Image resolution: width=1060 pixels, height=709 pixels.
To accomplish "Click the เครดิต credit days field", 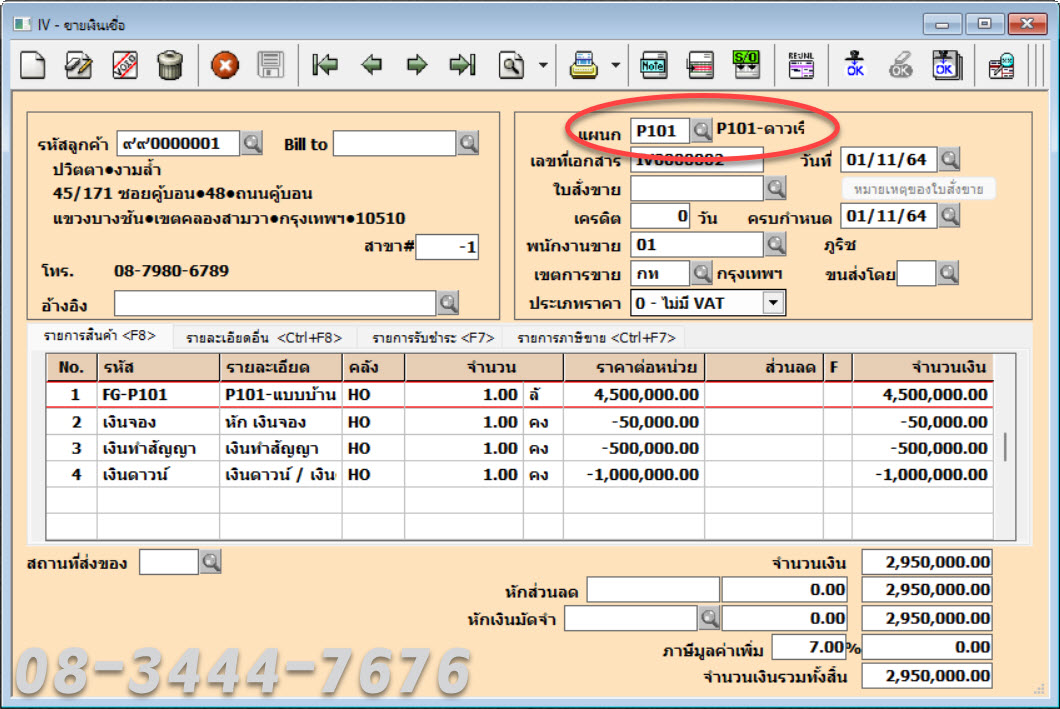I will click(660, 216).
